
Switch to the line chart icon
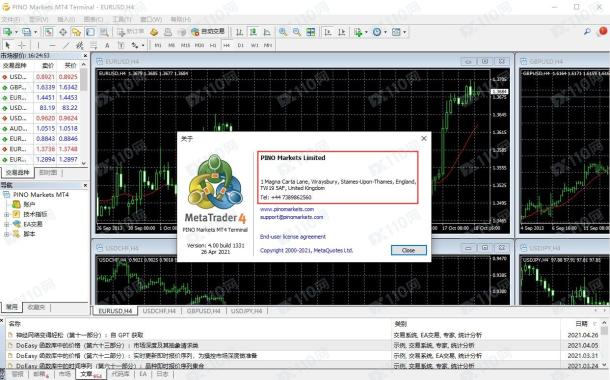pos(267,32)
